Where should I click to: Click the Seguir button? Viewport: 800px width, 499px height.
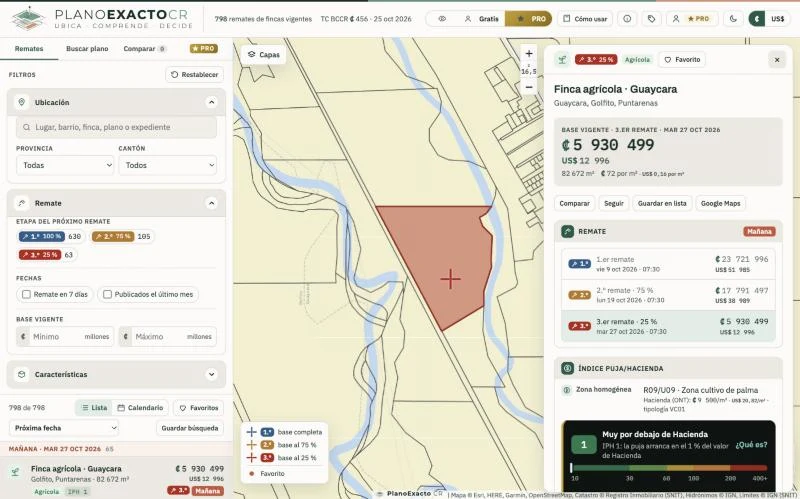614,203
